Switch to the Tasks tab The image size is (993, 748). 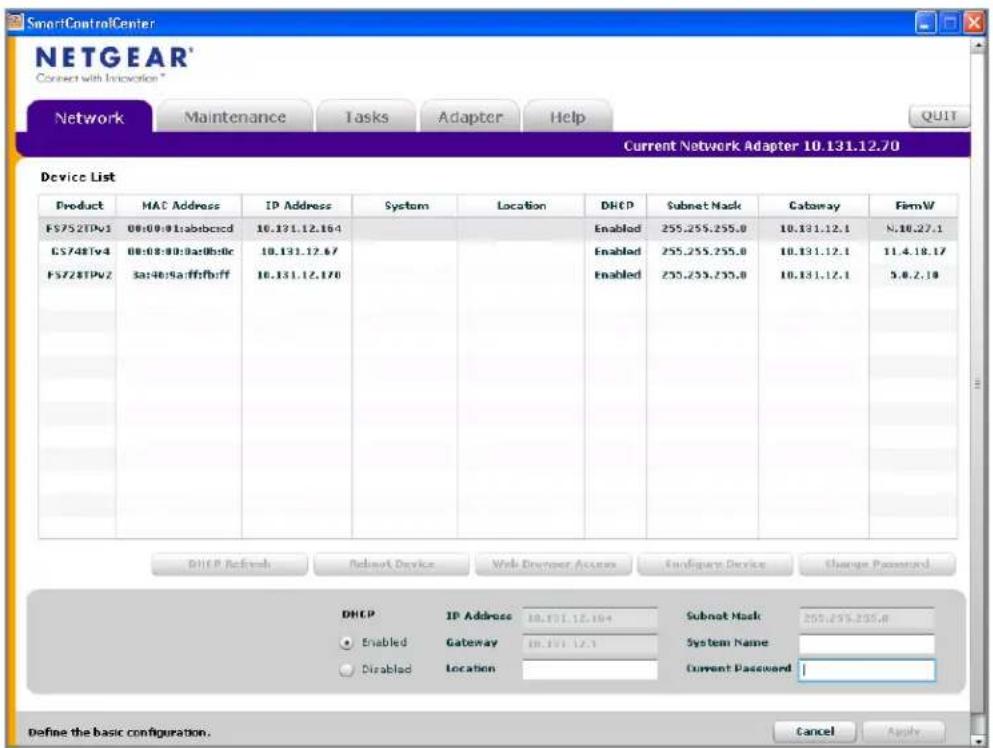[366, 117]
